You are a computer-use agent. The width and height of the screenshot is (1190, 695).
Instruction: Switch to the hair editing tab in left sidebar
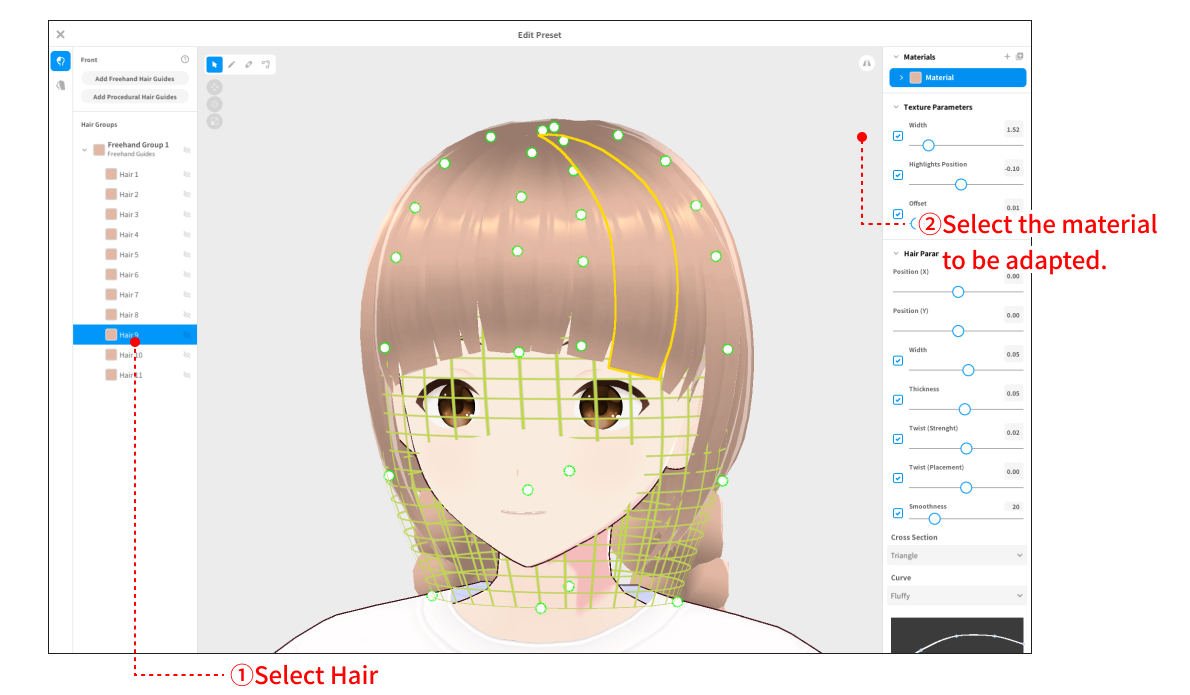60,60
